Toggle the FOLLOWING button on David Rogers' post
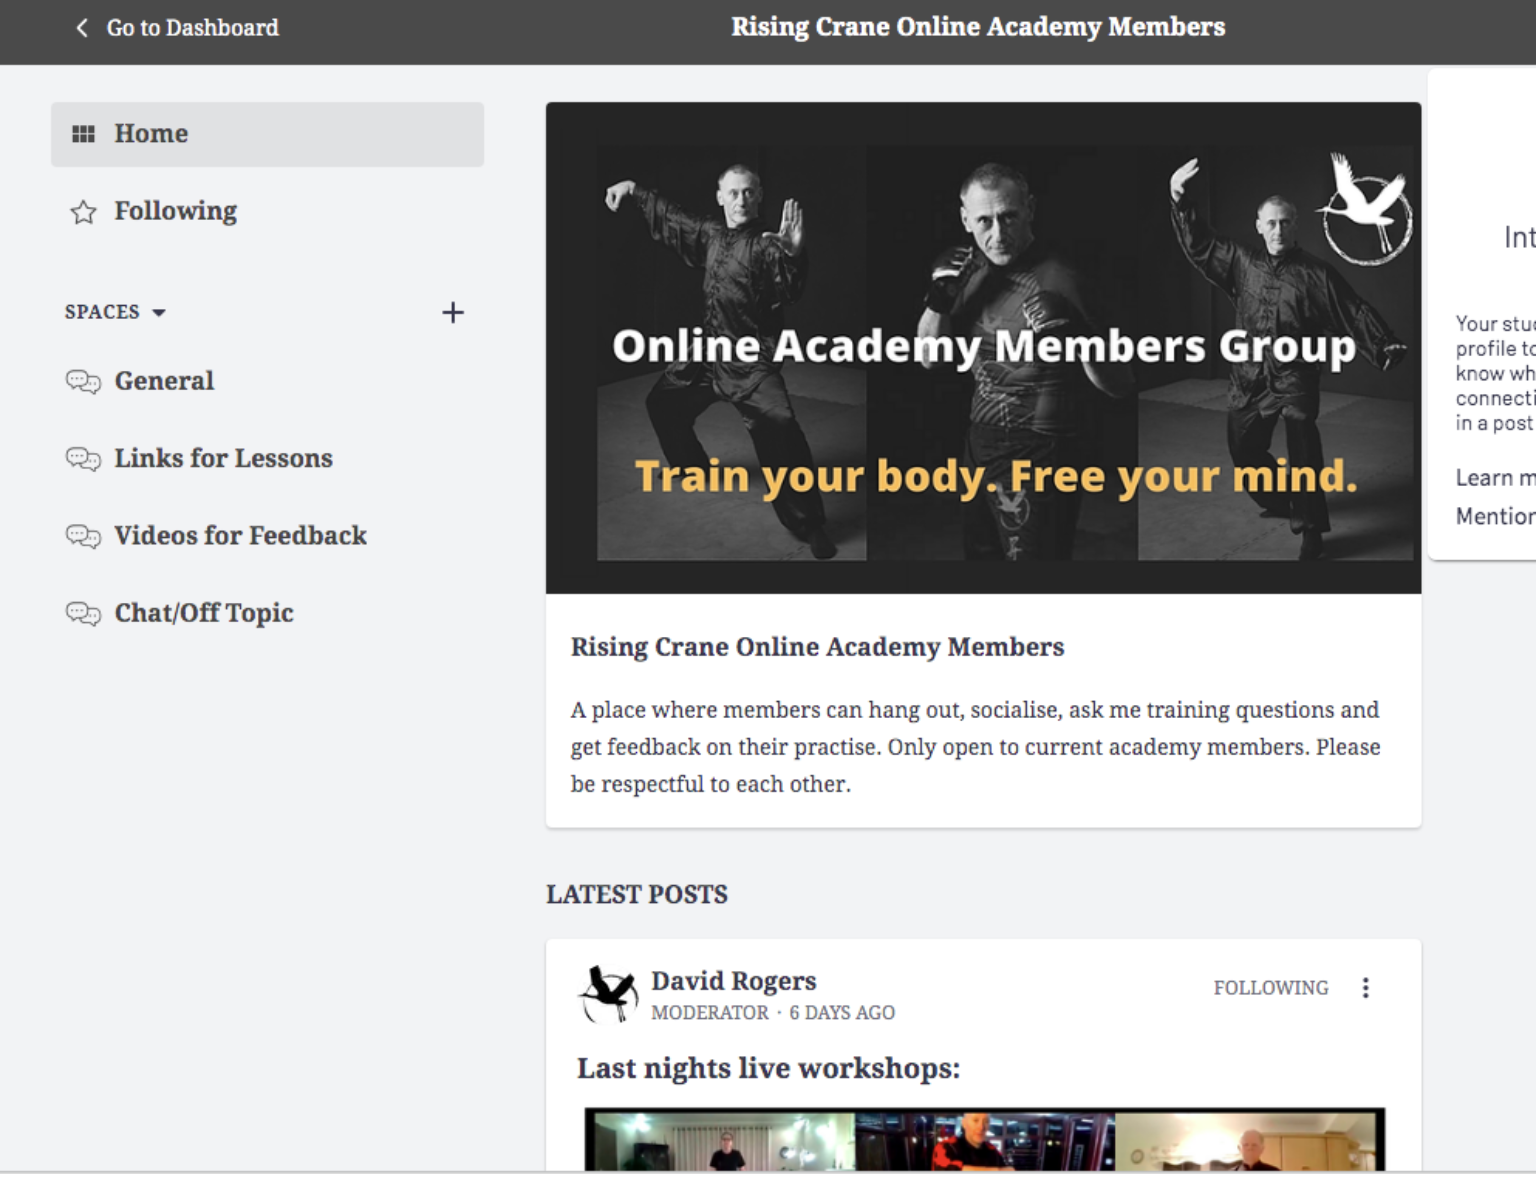The image size is (1536, 1178). tap(1271, 988)
